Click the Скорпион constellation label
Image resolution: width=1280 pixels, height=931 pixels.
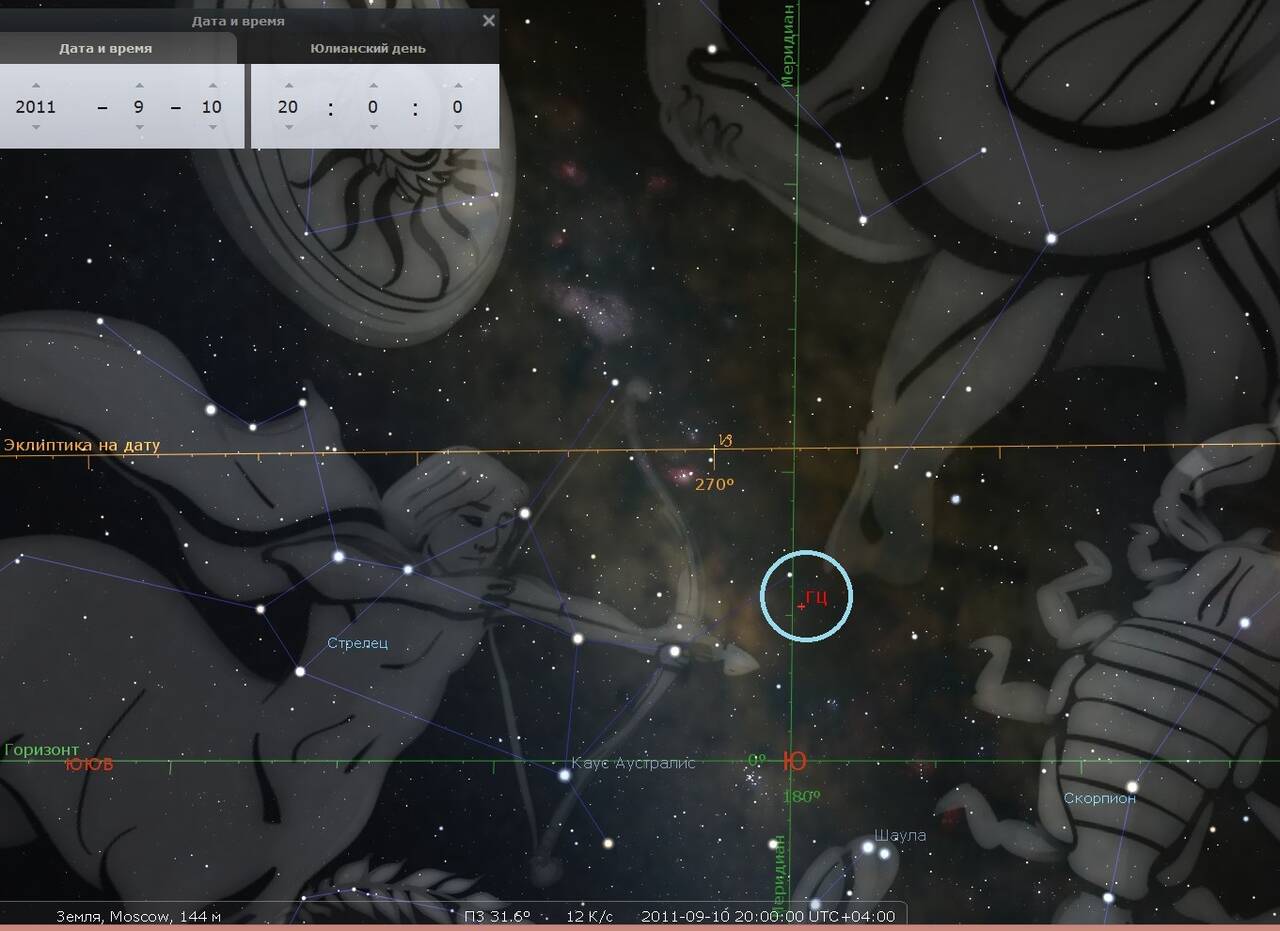1099,798
